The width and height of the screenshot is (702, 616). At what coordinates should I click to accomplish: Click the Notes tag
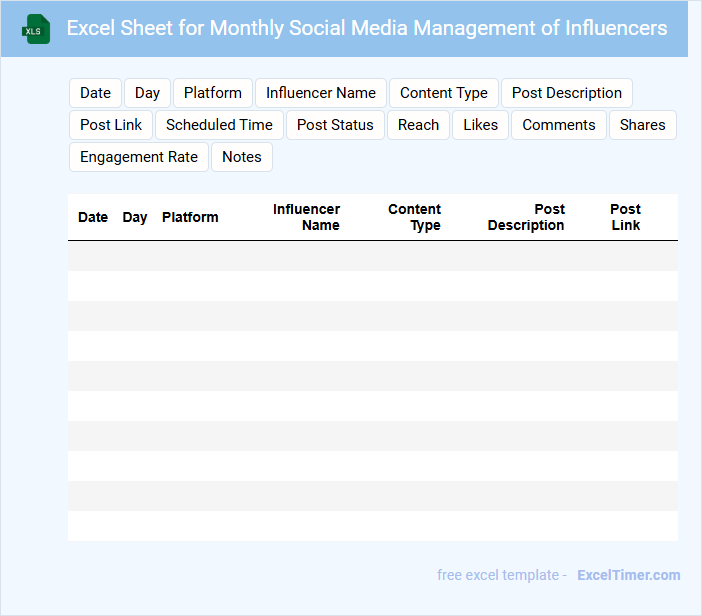241,157
